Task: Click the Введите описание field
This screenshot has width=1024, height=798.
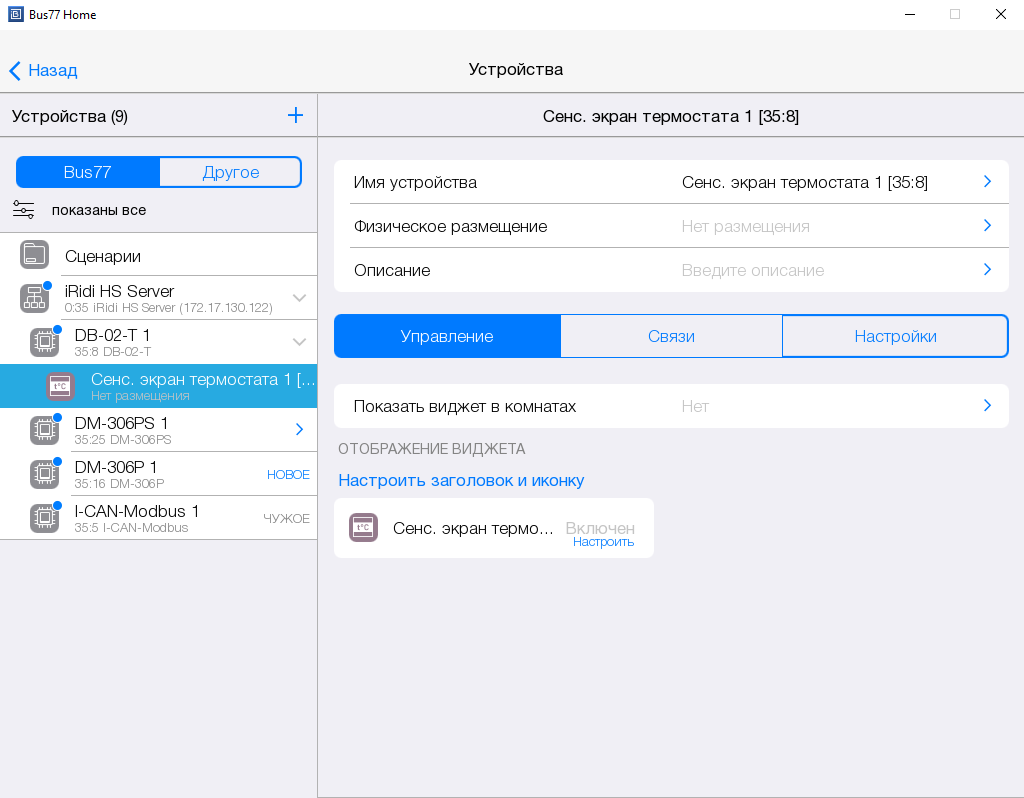Action: pos(752,270)
